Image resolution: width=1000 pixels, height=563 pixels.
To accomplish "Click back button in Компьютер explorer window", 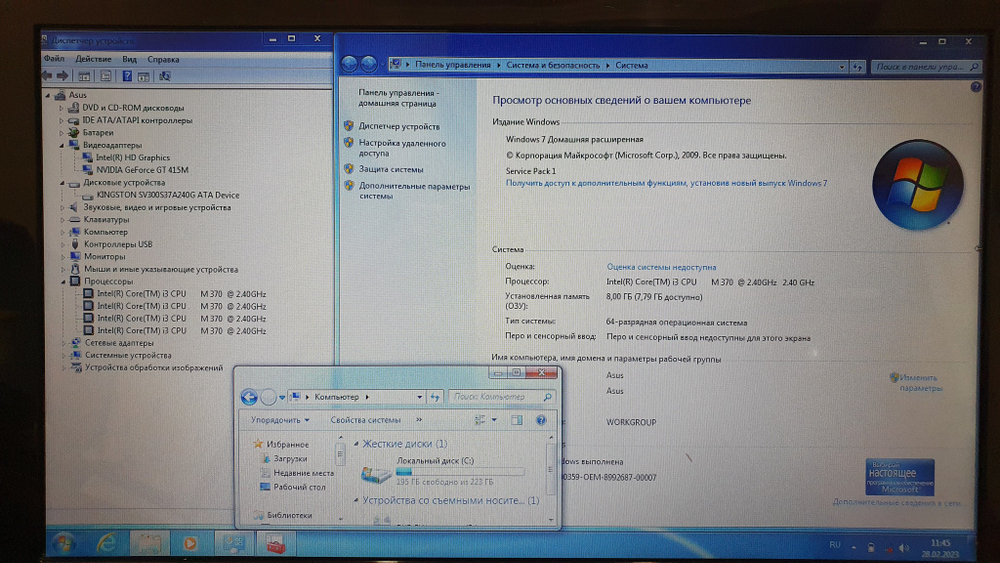I will click(249, 397).
